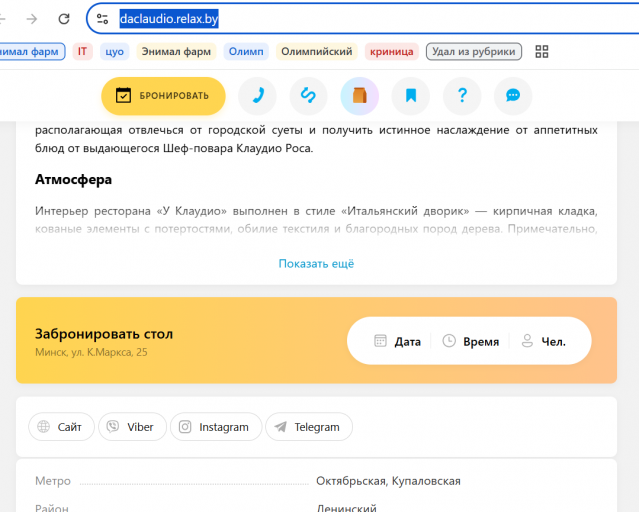This screenshot has height=512, width=639.
Task: Click the takeaway bag icon
Action: point(359,96)
